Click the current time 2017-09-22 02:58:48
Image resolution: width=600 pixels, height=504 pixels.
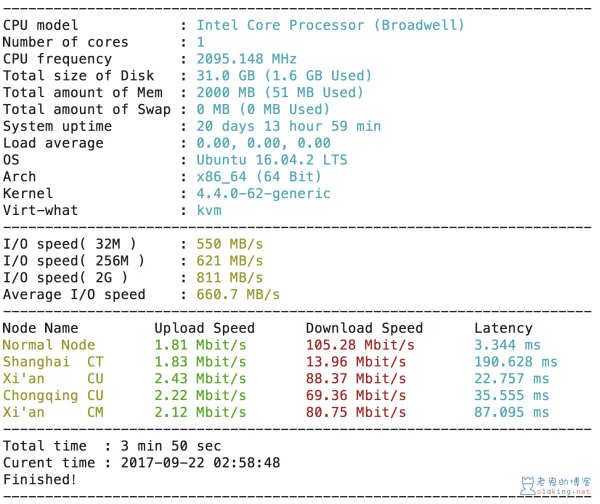tap(201, 463)
